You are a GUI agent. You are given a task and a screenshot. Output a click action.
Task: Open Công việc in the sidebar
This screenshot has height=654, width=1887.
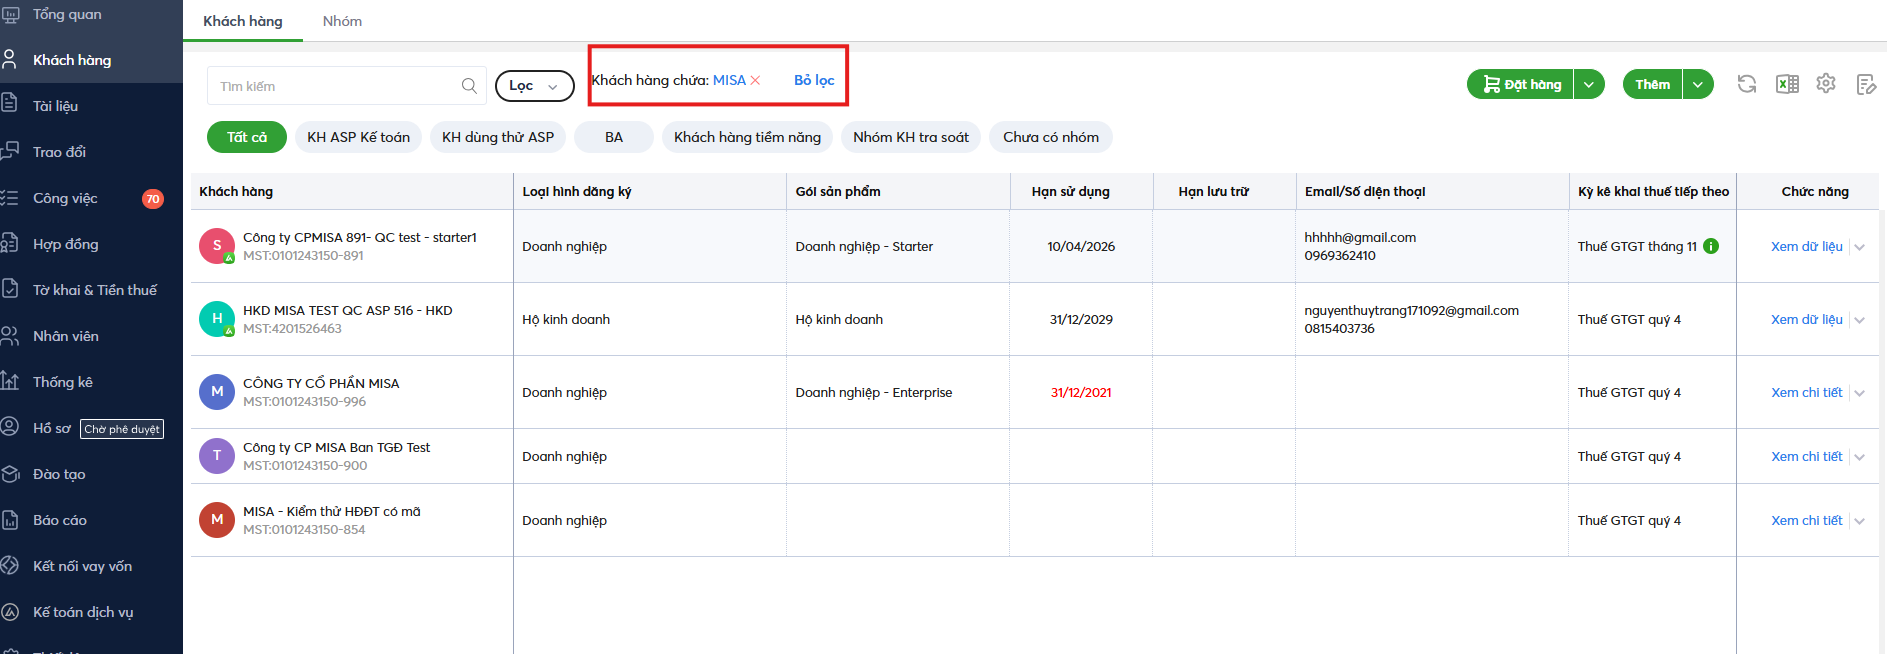click(65, 198)
